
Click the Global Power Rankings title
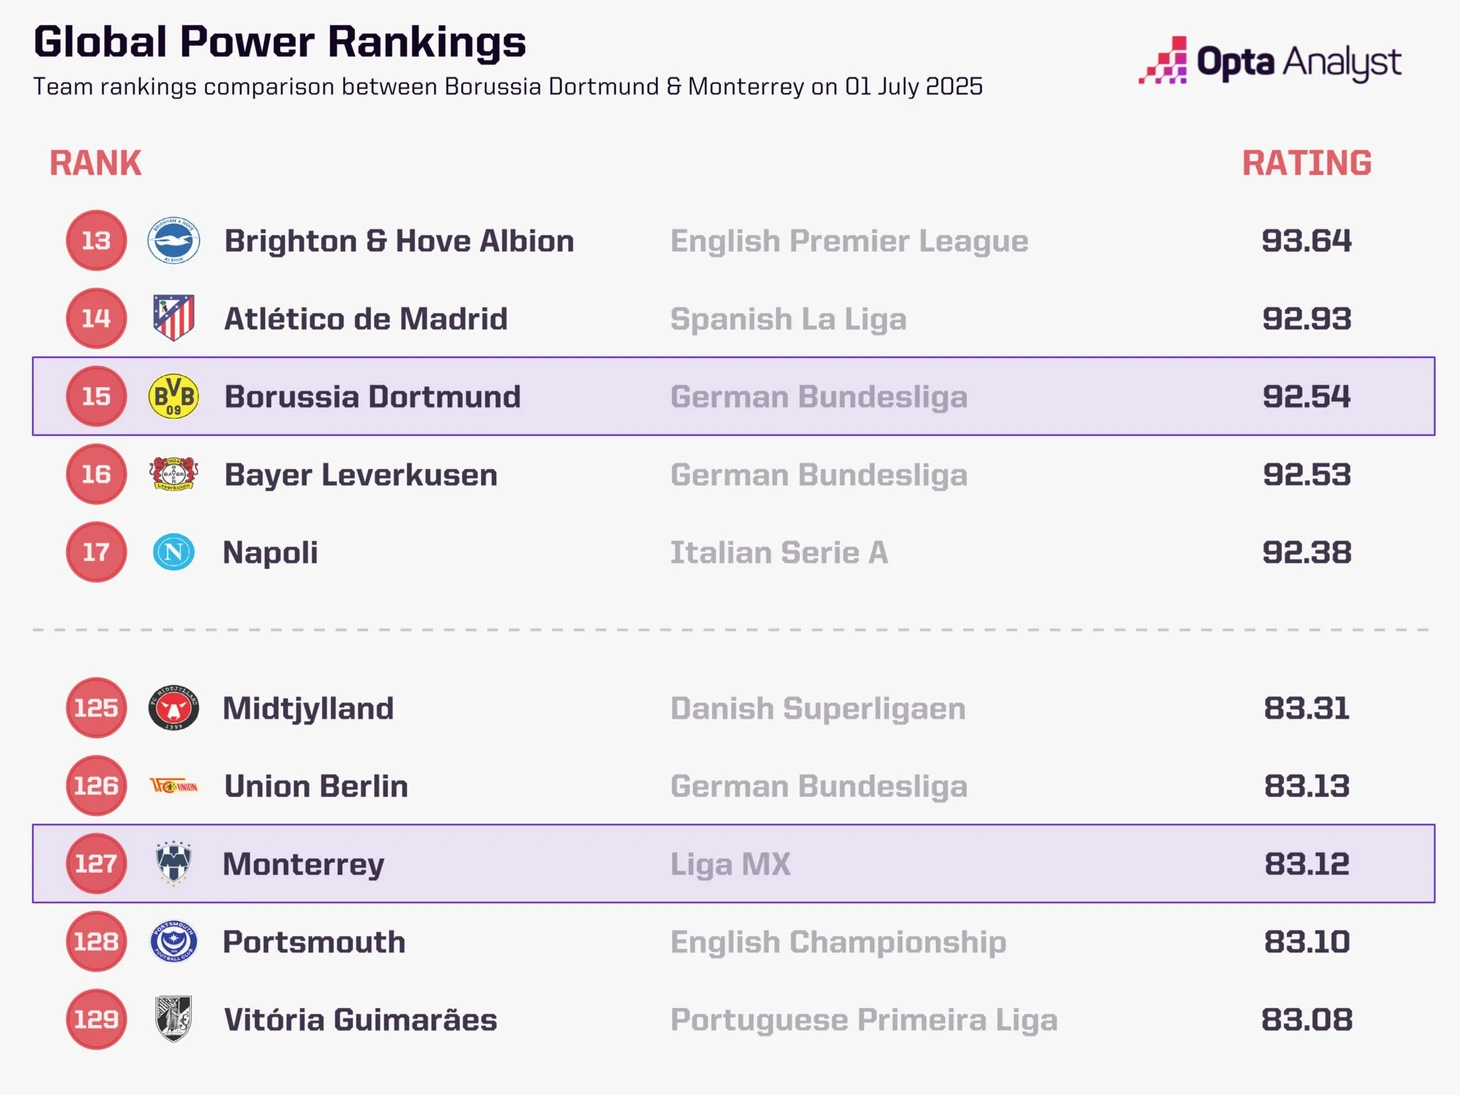(x=280, y=42)
